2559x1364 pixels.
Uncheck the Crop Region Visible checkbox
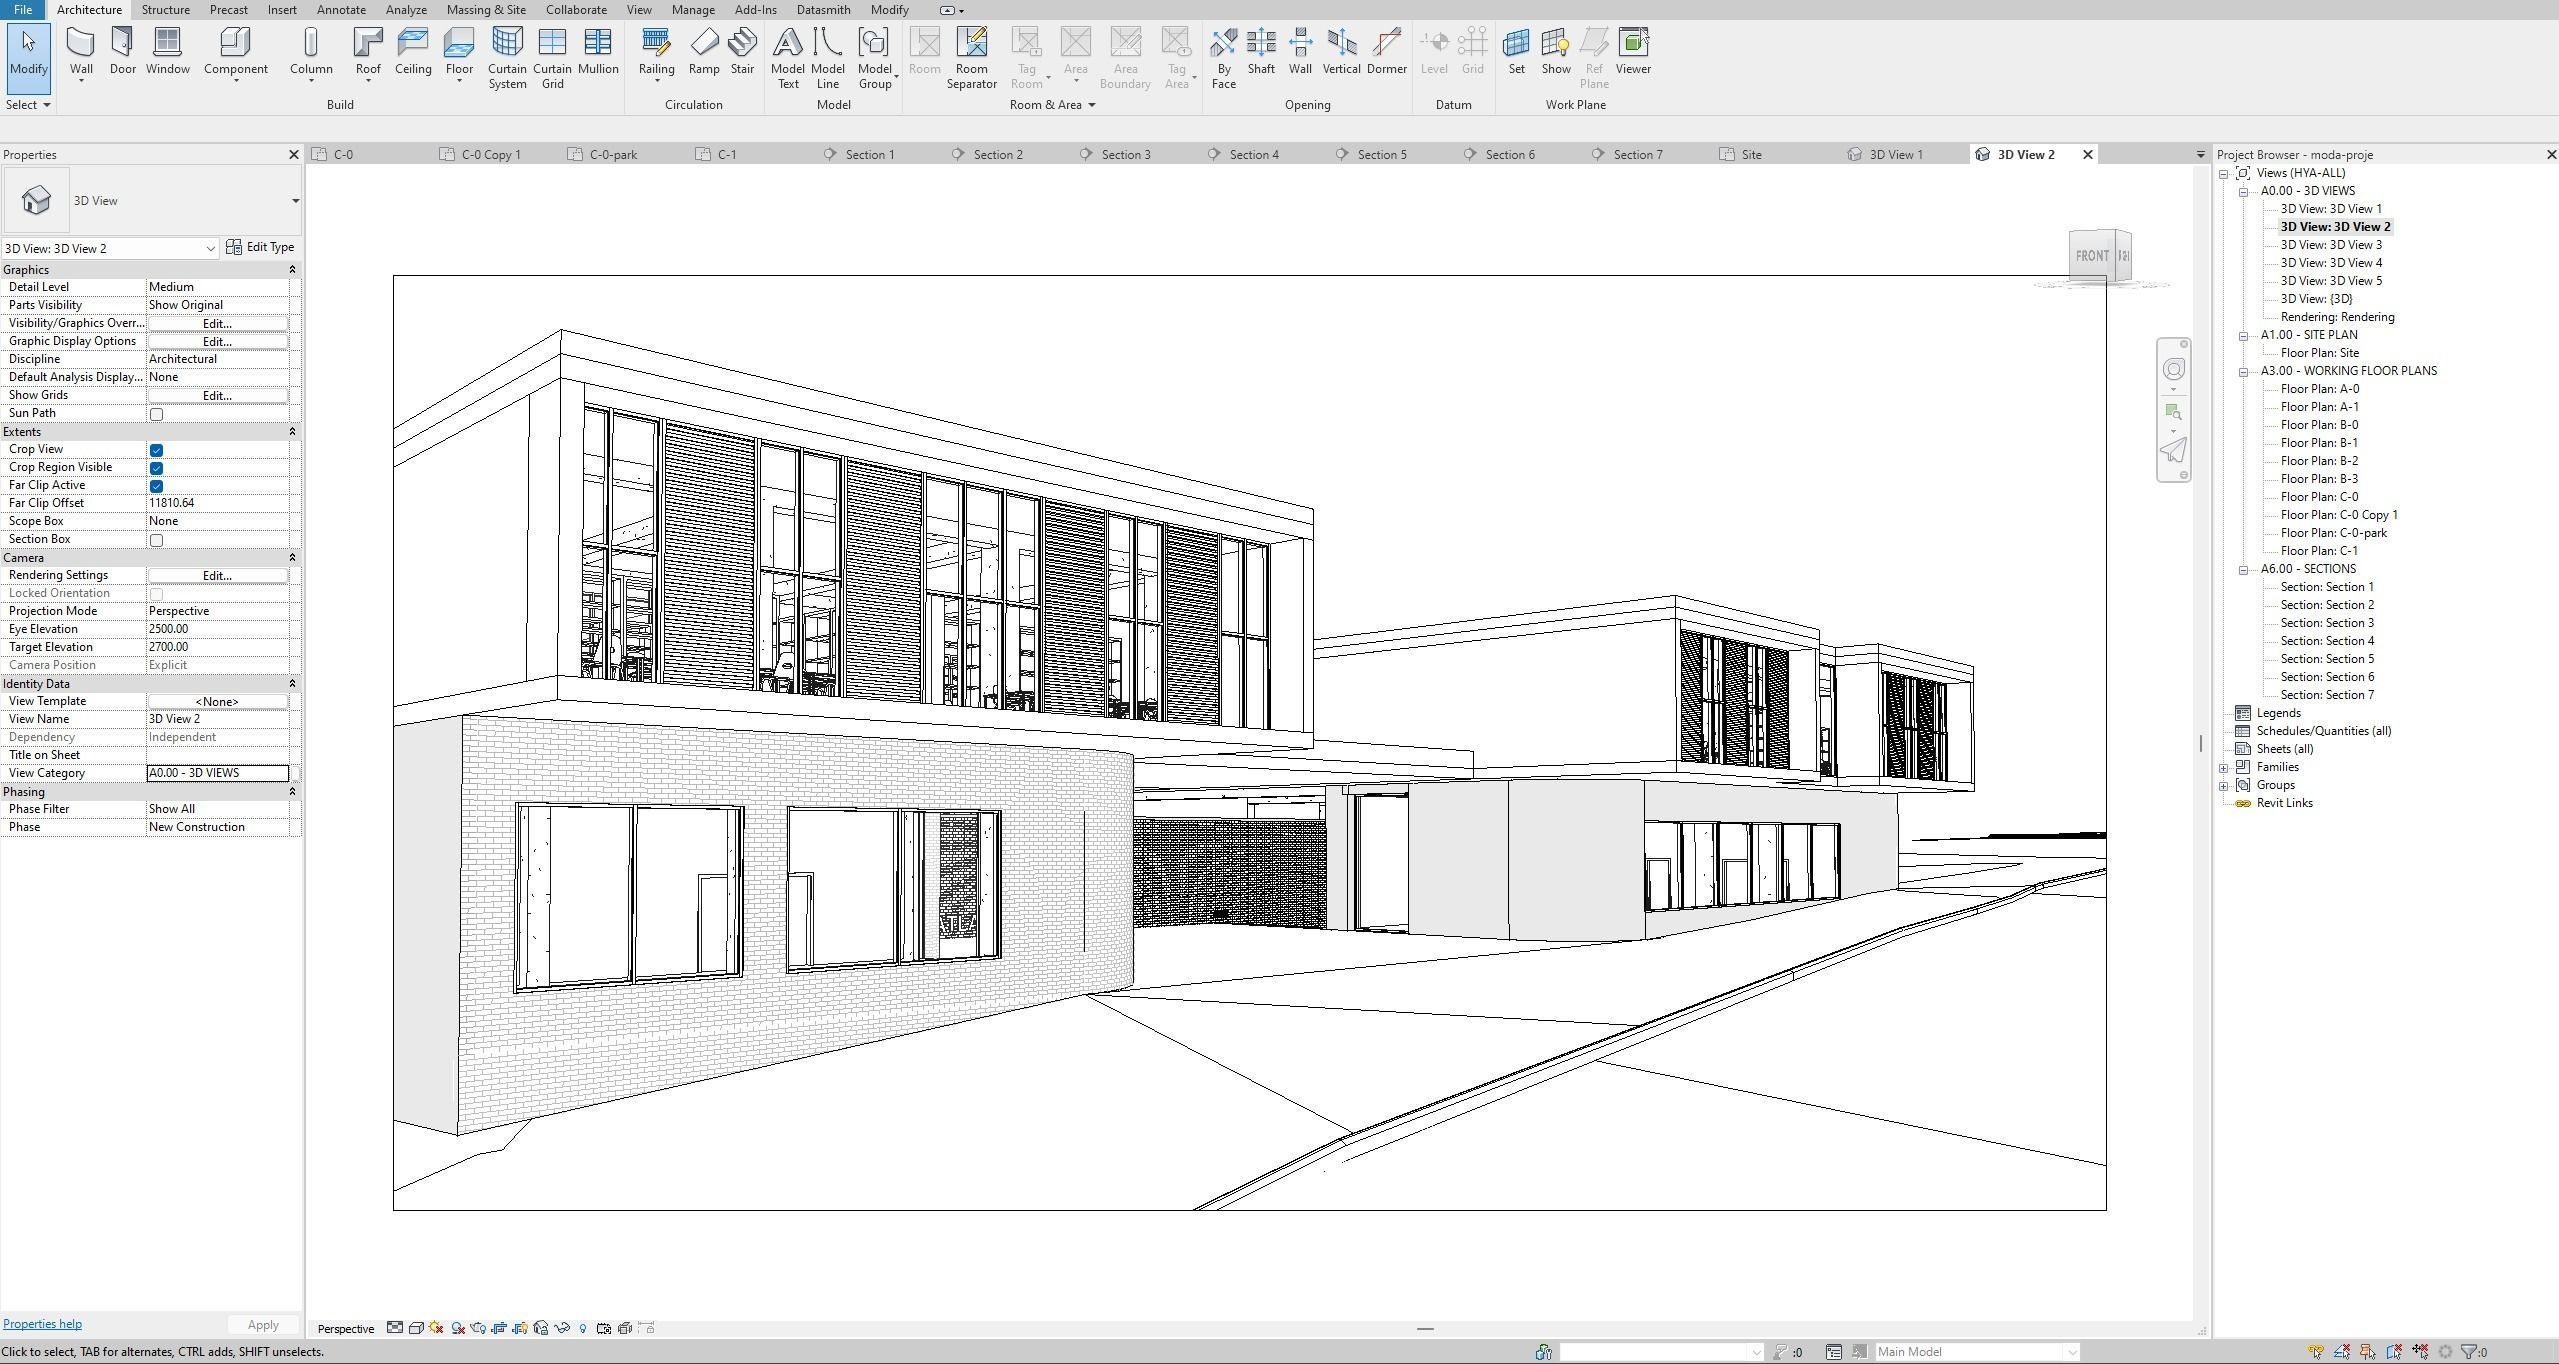click(x=156, y=468)
